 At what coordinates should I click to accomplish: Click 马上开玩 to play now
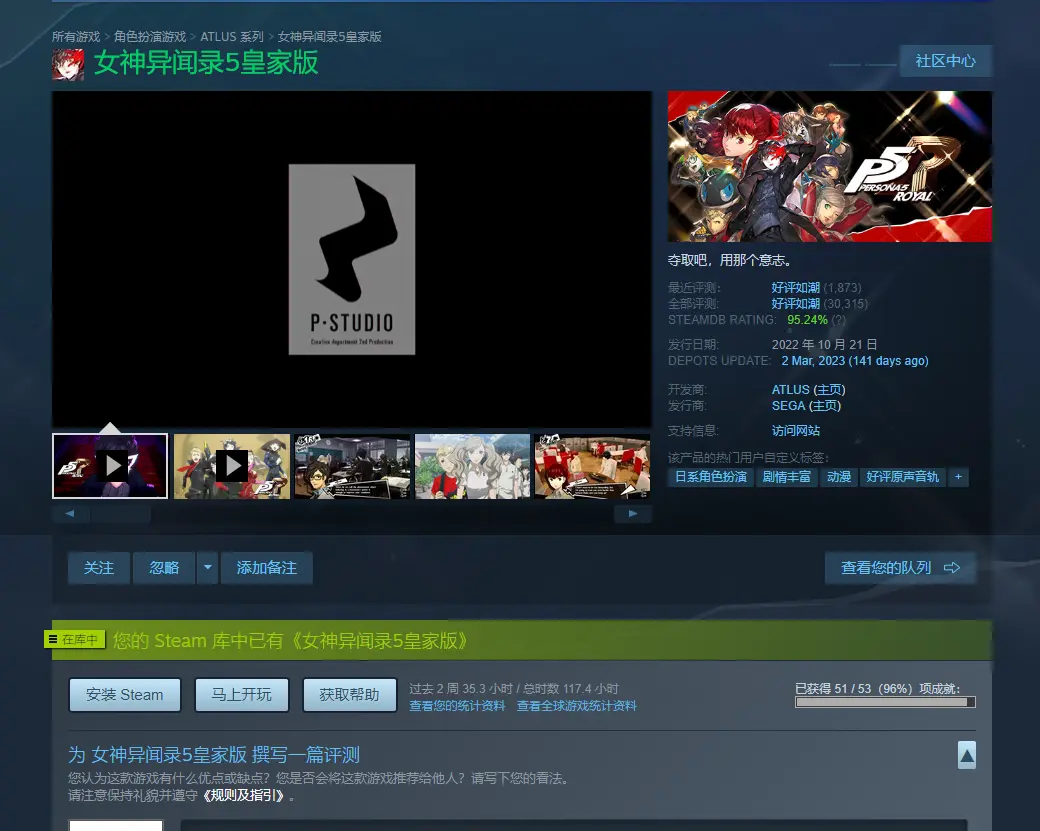tap(241, 694)
